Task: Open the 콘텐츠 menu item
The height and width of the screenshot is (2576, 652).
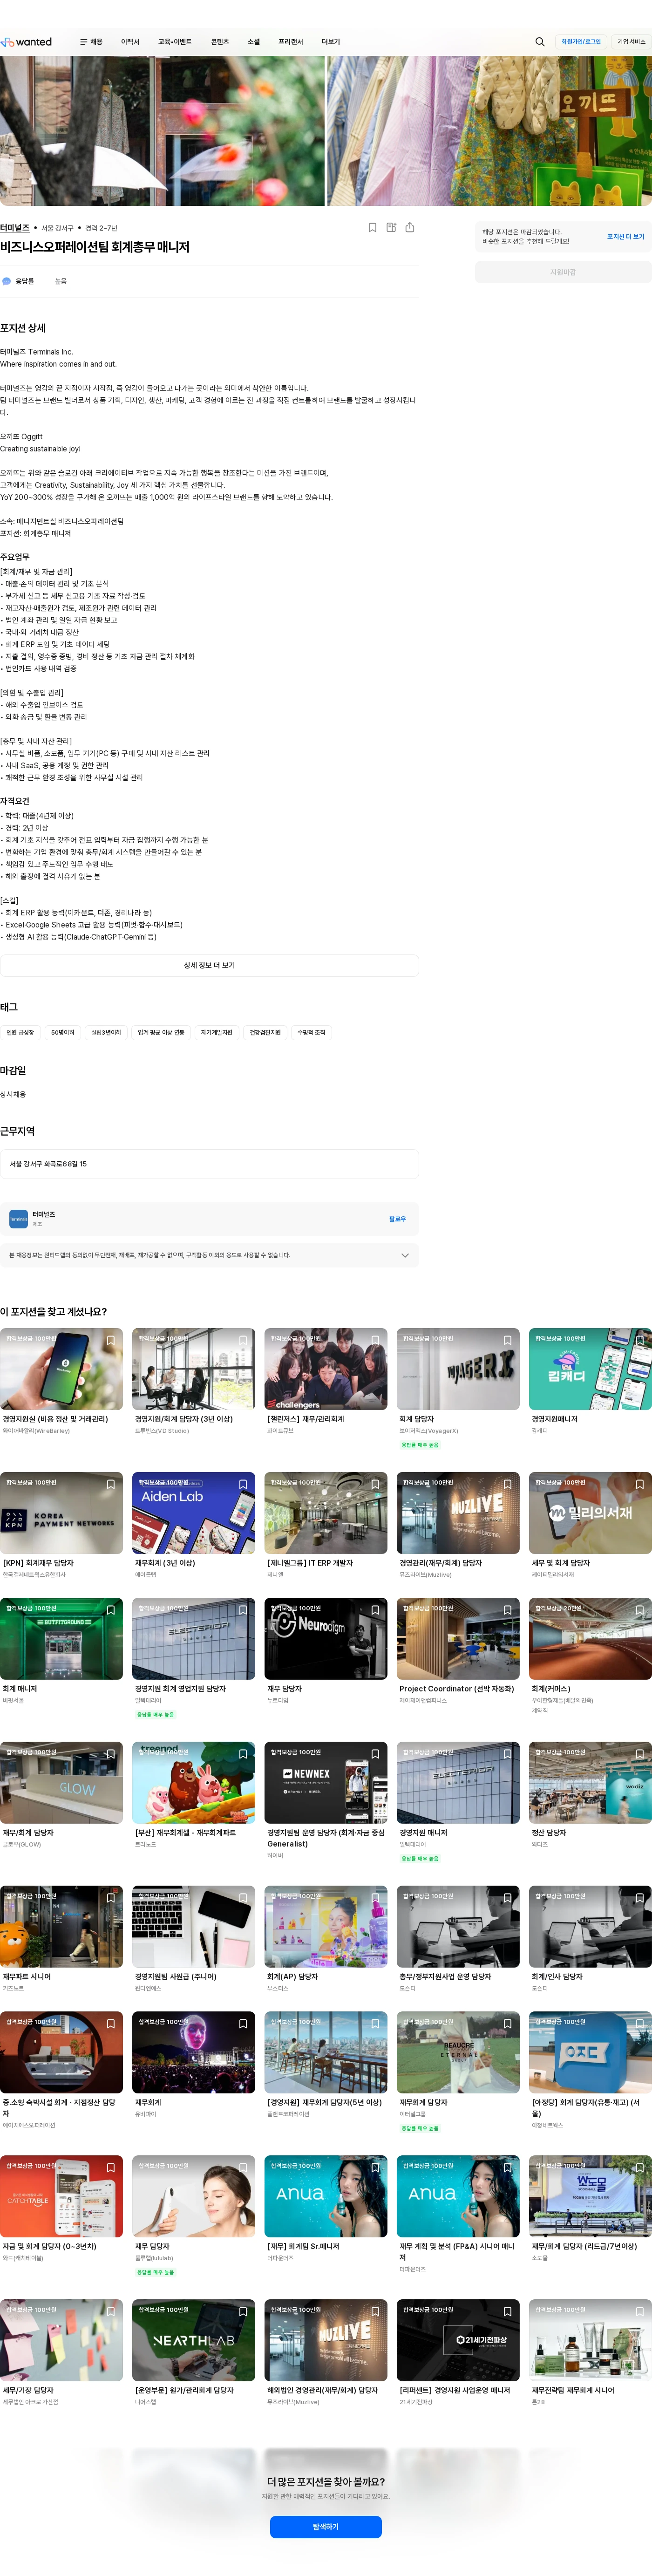Action: [x=220, y=42]
